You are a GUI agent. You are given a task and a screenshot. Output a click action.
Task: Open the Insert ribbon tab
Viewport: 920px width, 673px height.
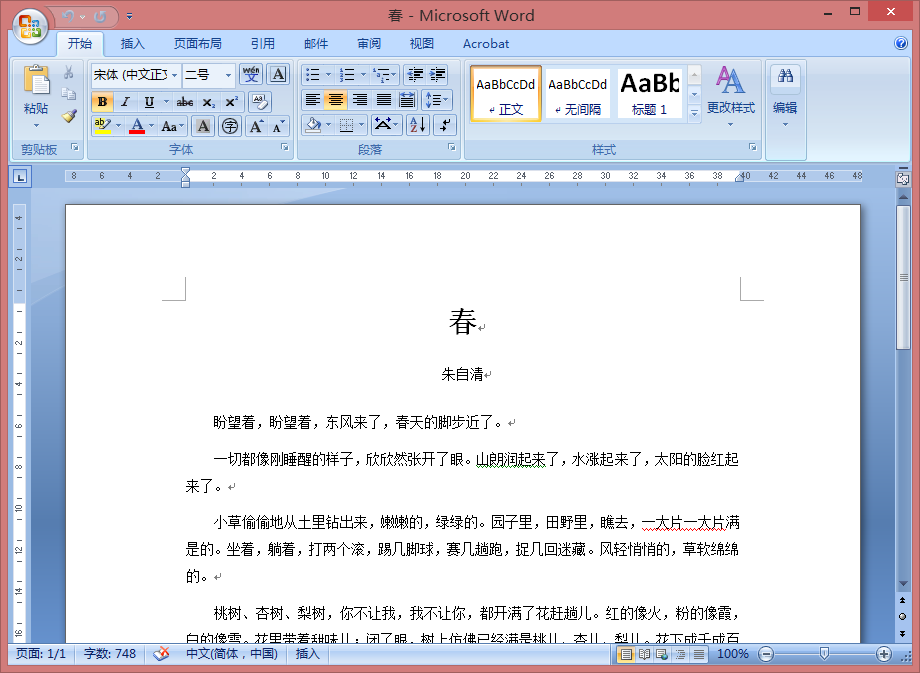(x=132, y=43)
